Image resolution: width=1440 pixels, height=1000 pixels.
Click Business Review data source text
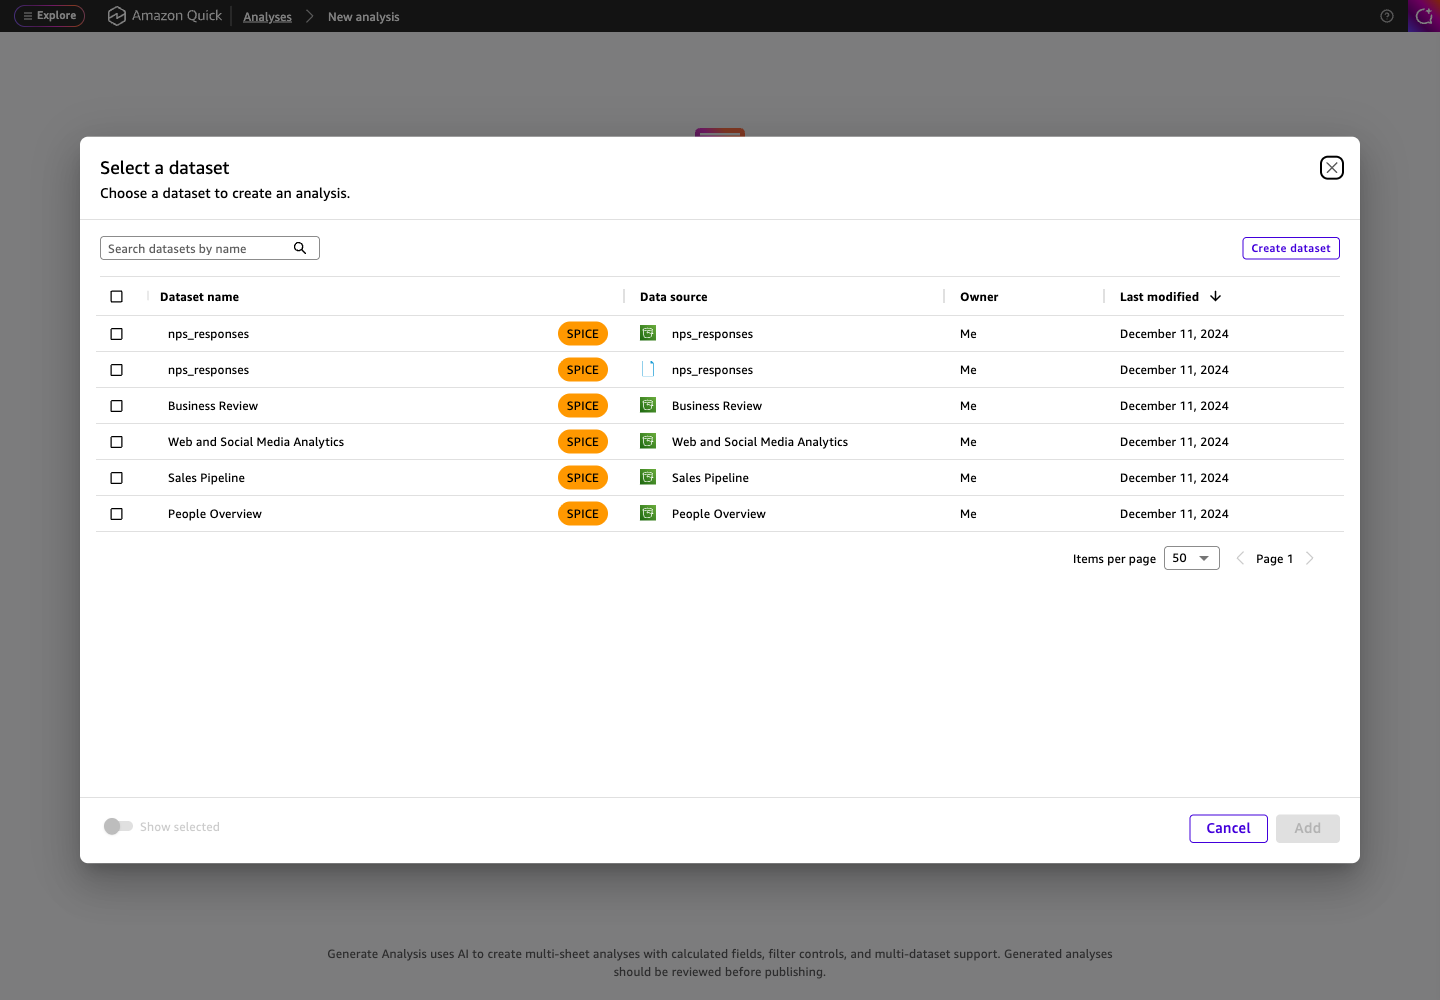717,406
